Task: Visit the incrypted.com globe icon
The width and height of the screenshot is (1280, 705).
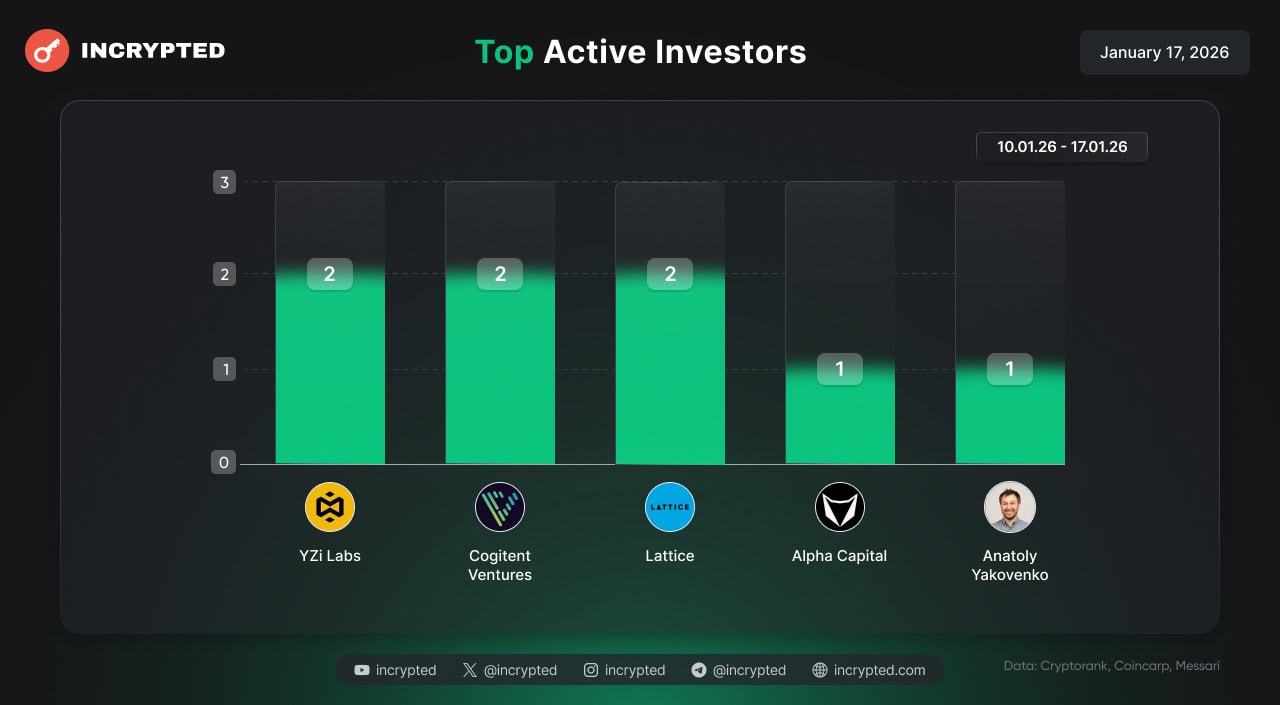Action: (820, 670)
